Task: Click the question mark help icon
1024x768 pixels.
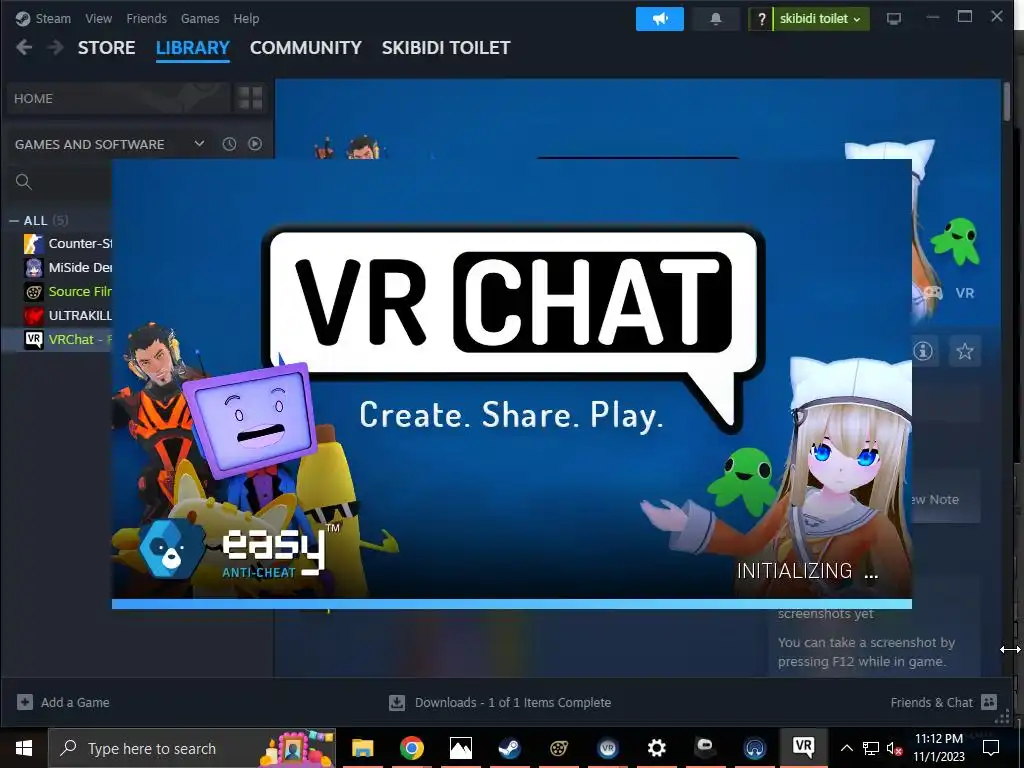Action: (761, 19)
